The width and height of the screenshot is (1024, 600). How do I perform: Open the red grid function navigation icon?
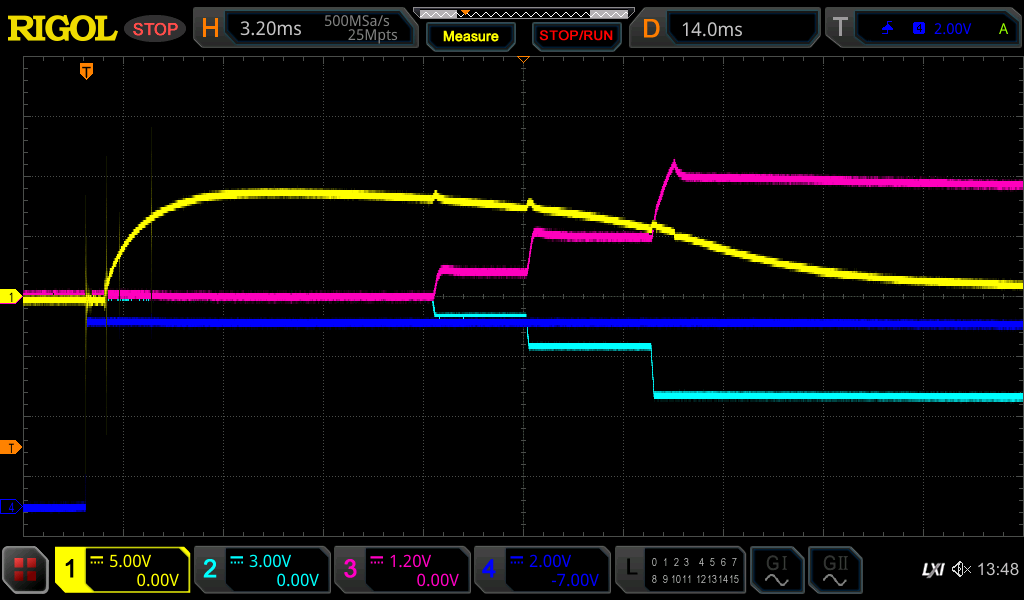click(25, 570)
